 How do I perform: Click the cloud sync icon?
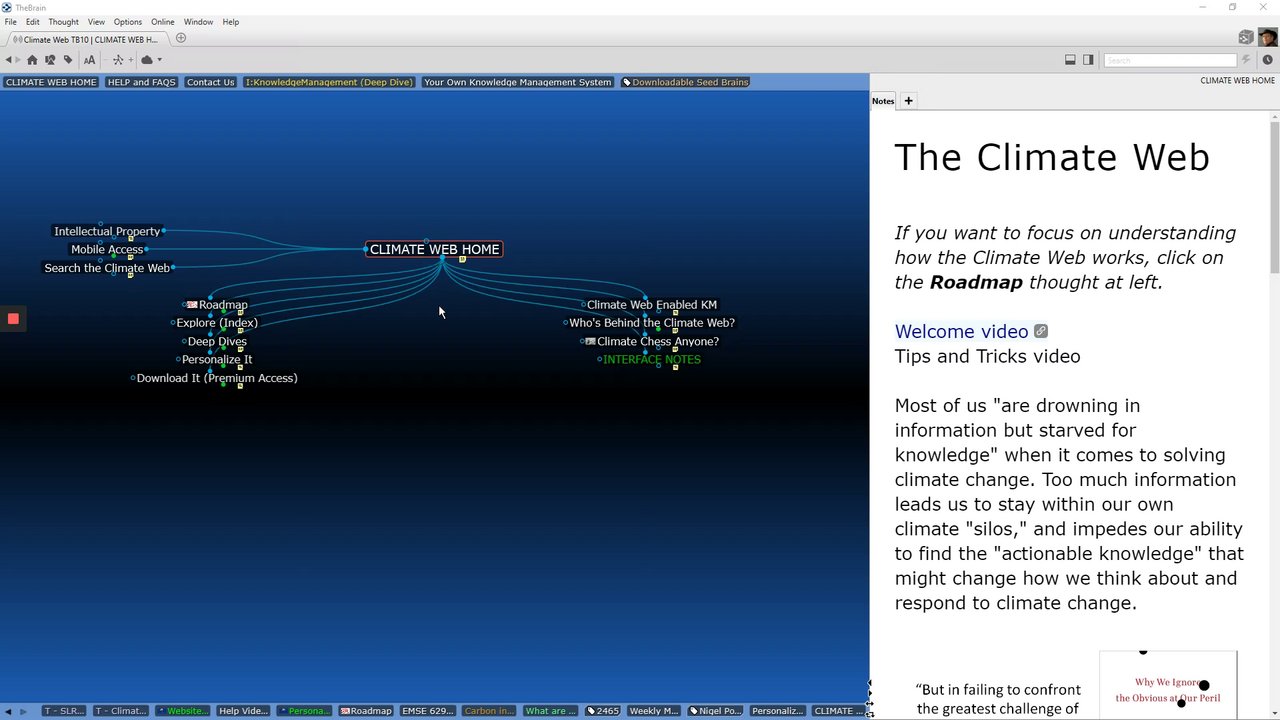[147, 60]
